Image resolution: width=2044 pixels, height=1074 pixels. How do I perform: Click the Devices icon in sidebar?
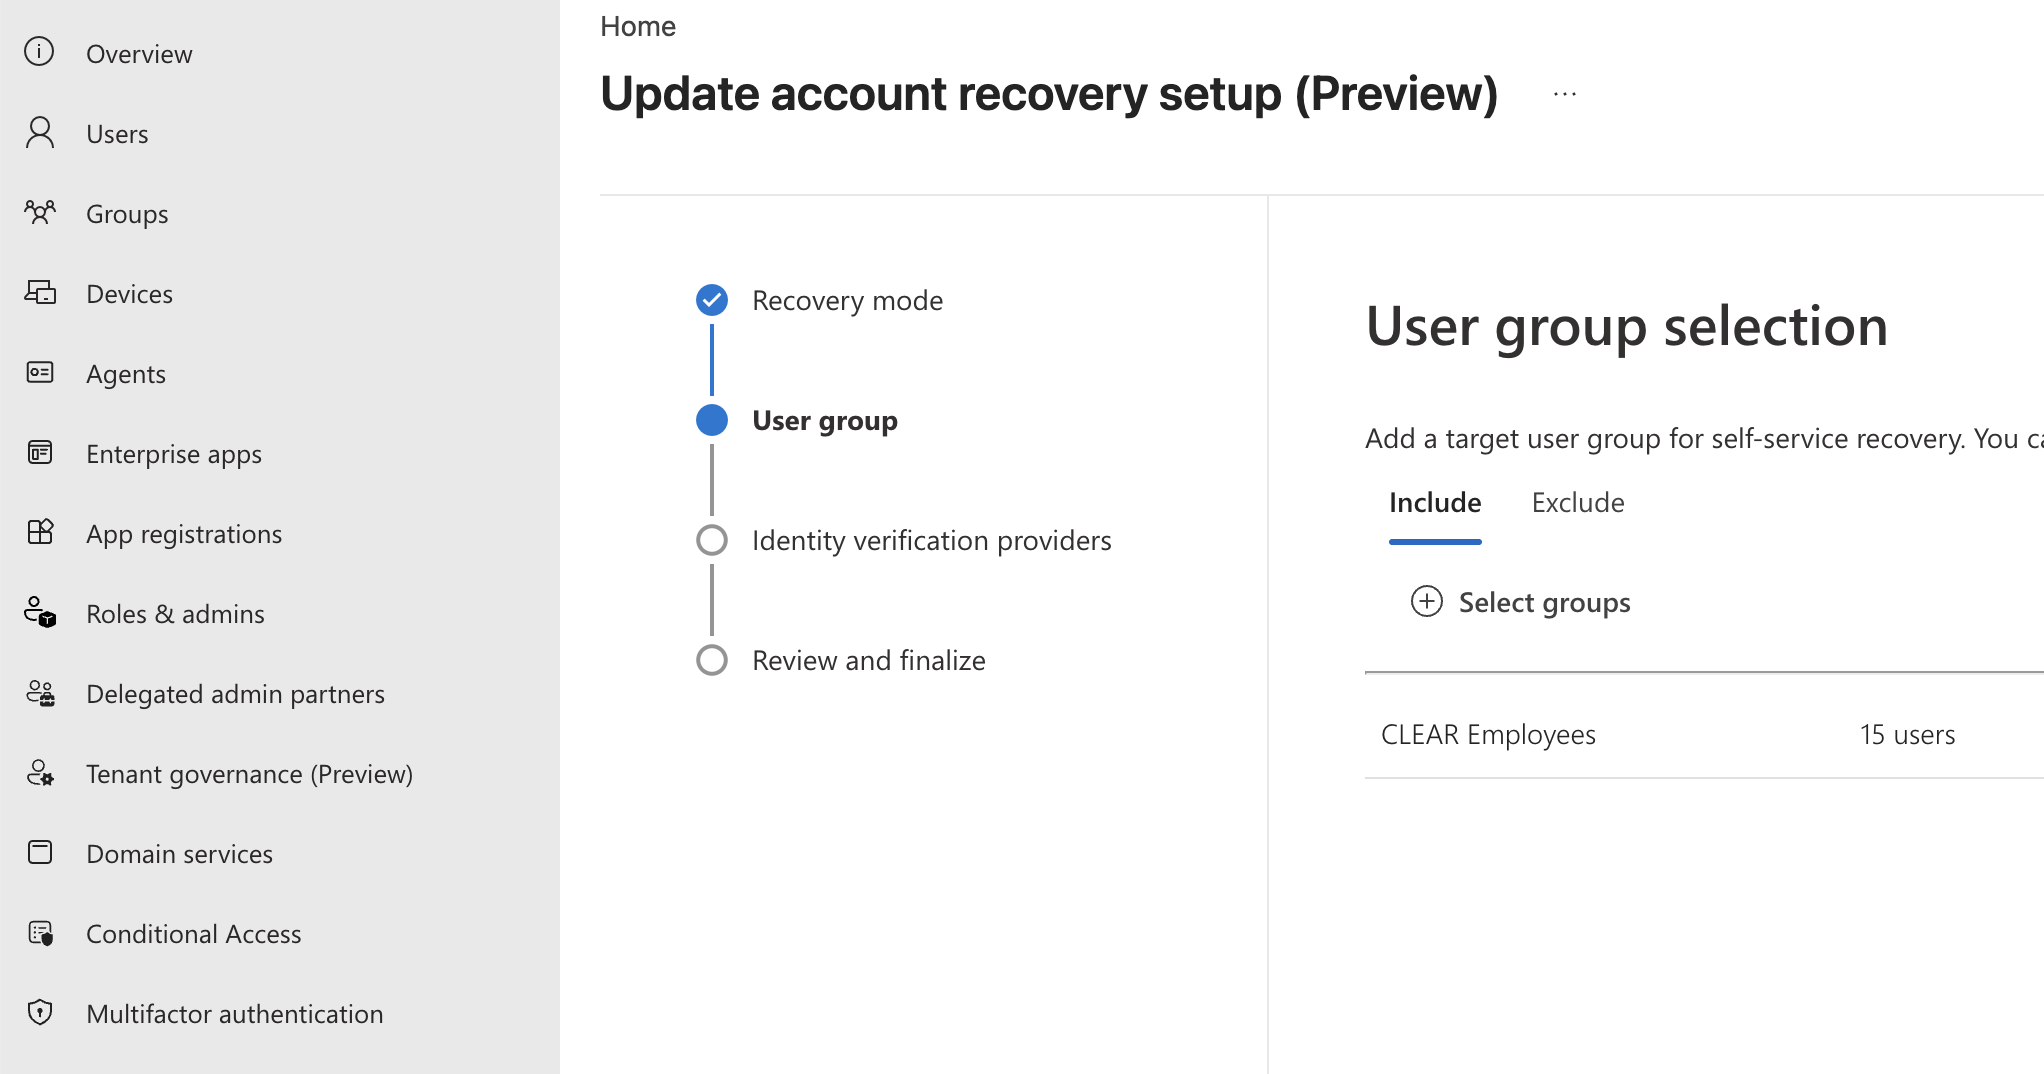[x=39, y=292]
